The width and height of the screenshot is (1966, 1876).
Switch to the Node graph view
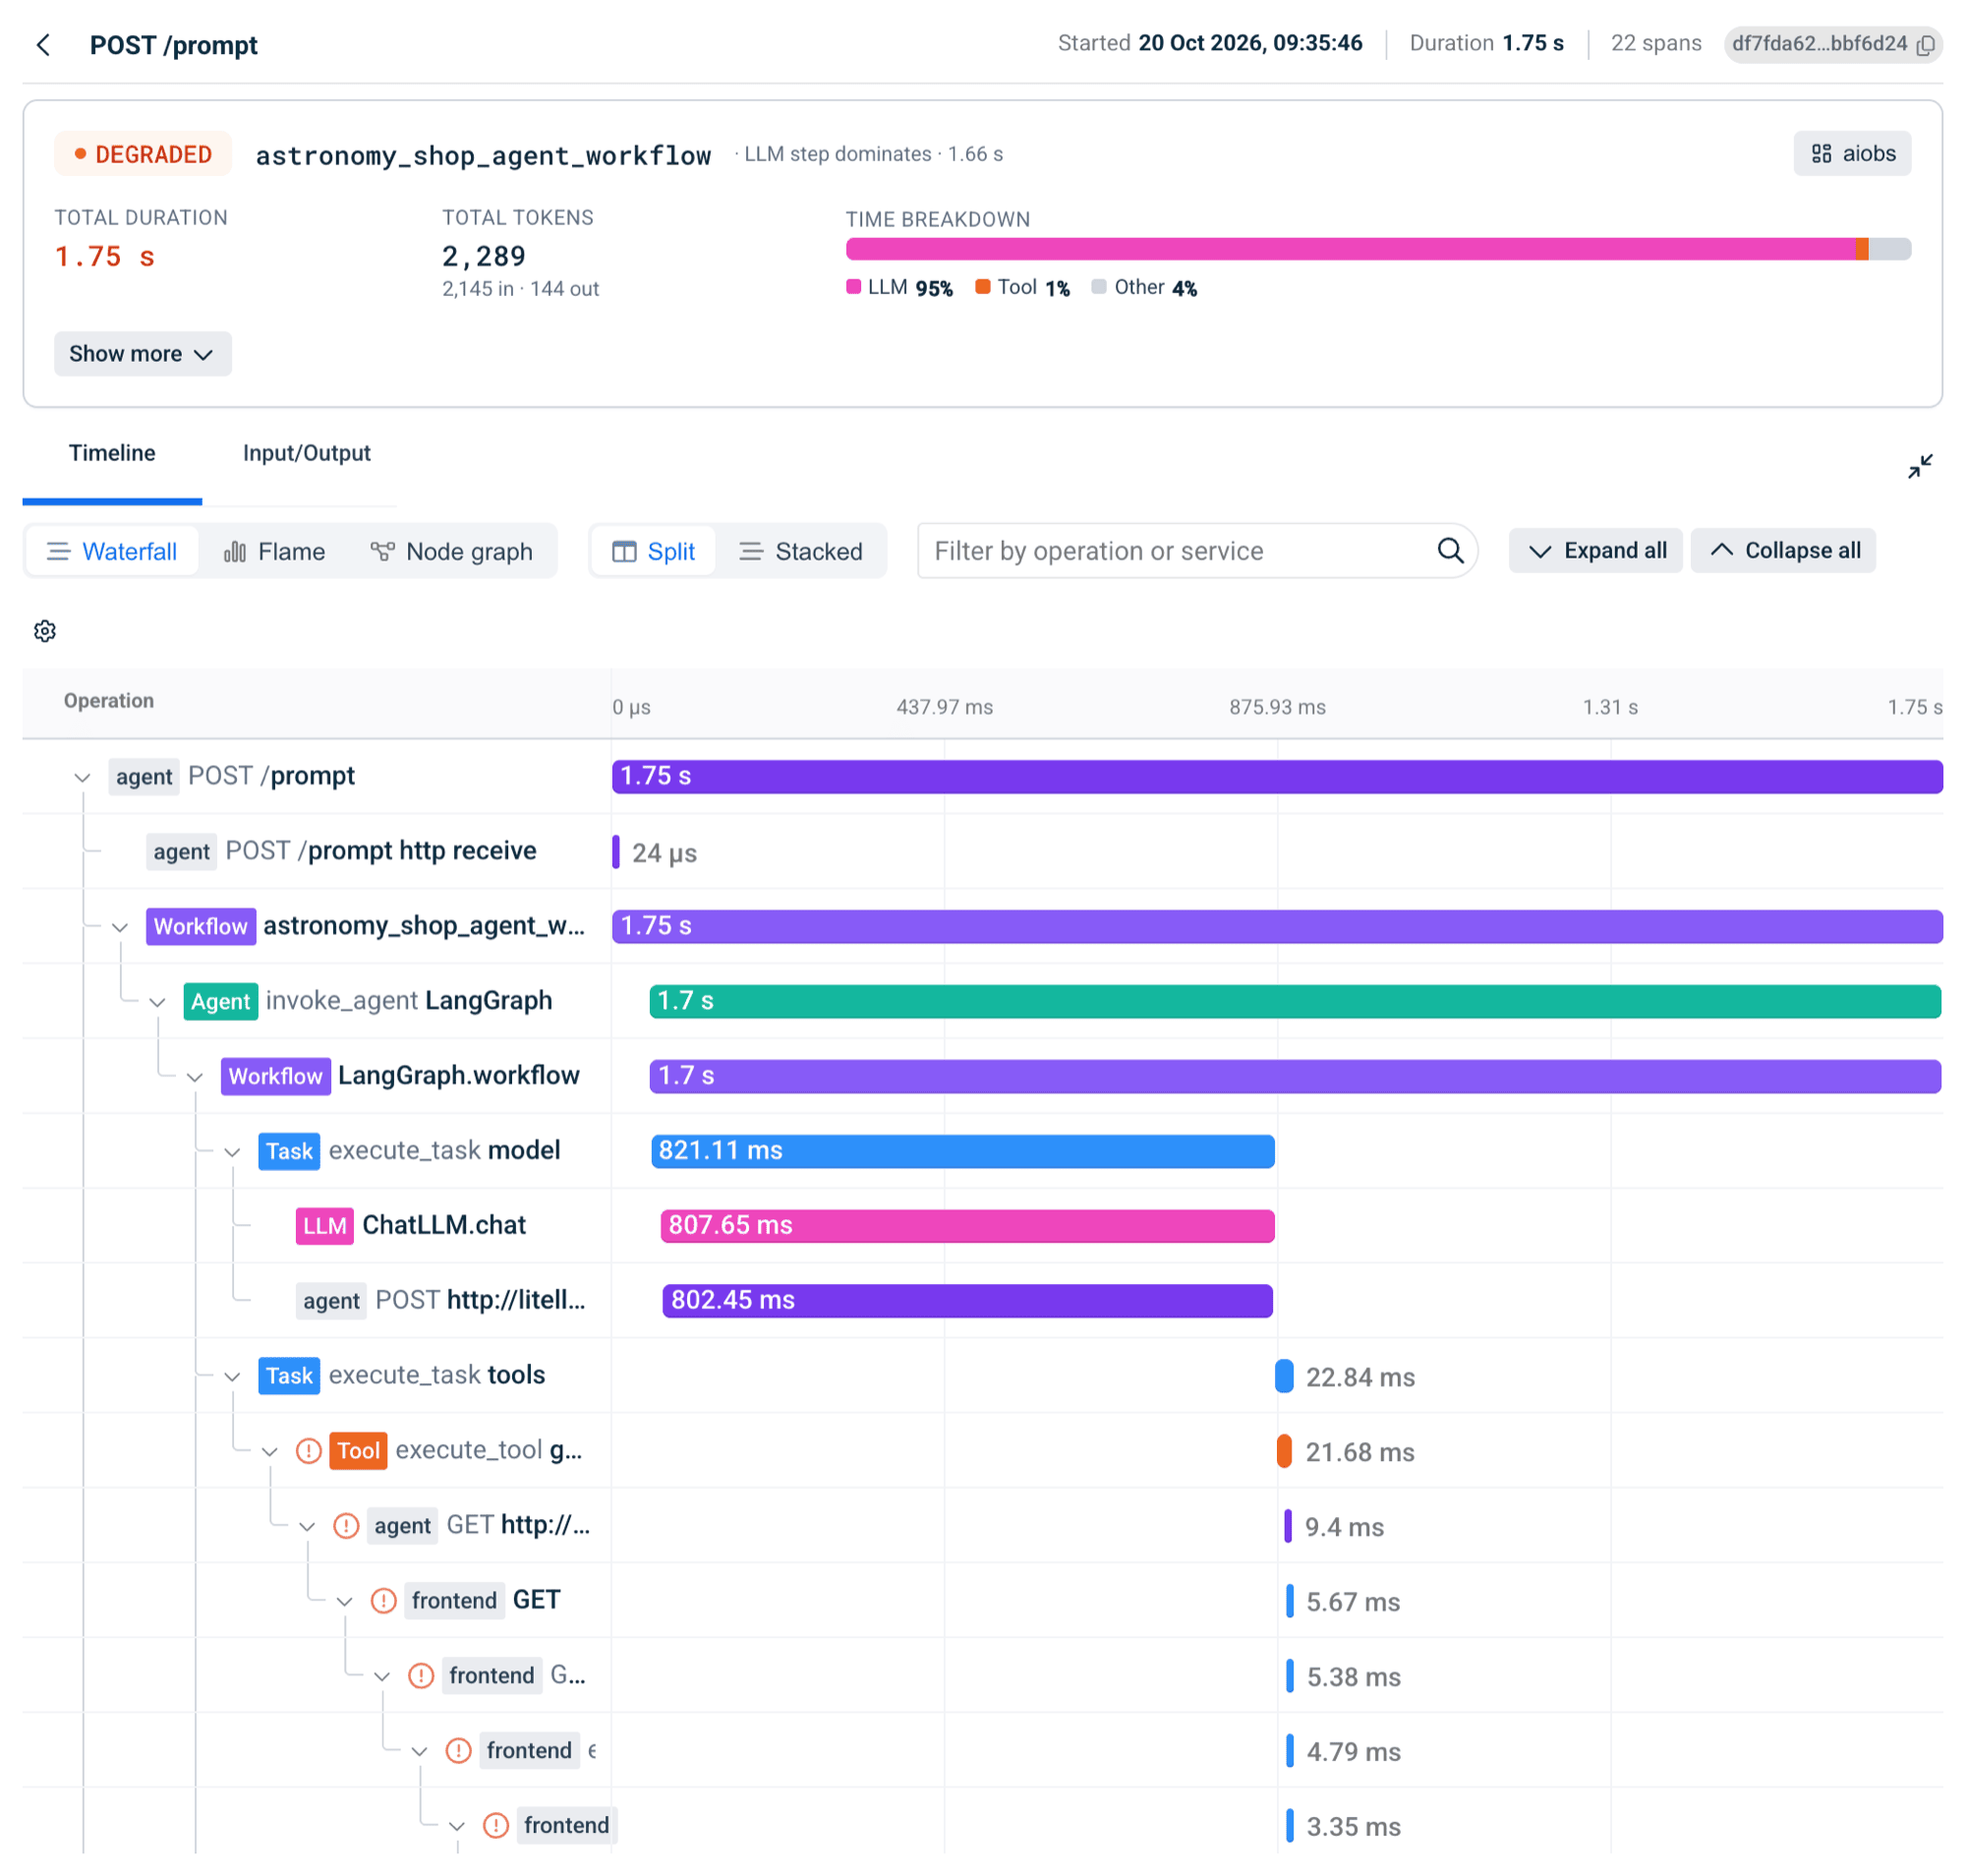pyautogui.click(x=451, y=551)
